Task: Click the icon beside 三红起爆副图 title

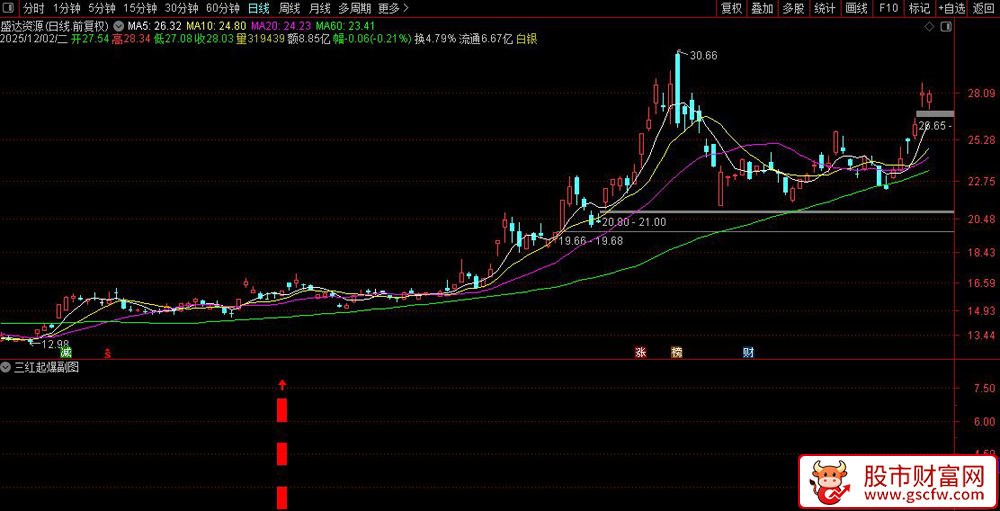Action: [6, 367]
